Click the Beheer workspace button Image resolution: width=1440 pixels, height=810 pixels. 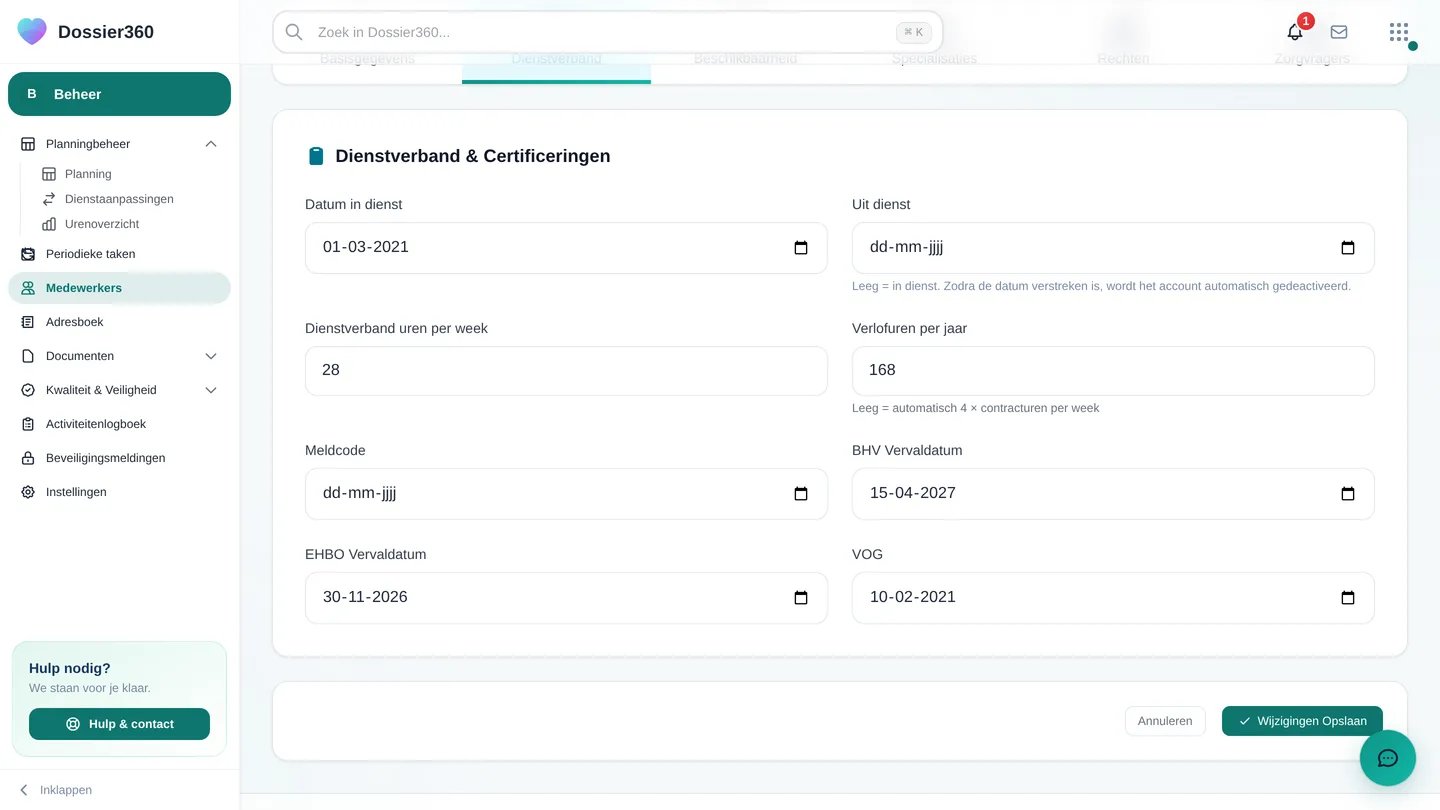[x=119, y=94]
